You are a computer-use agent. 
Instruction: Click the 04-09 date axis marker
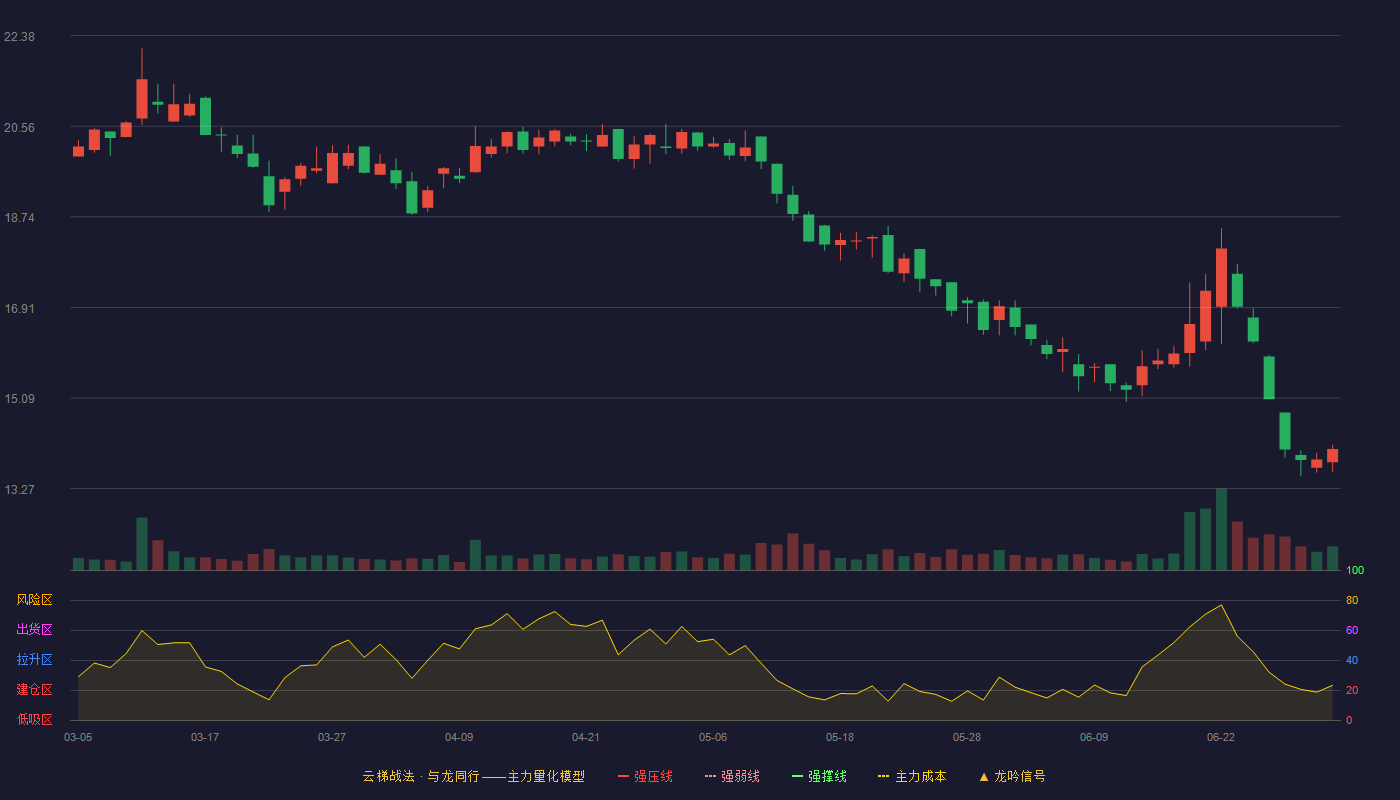coord(459,737)
